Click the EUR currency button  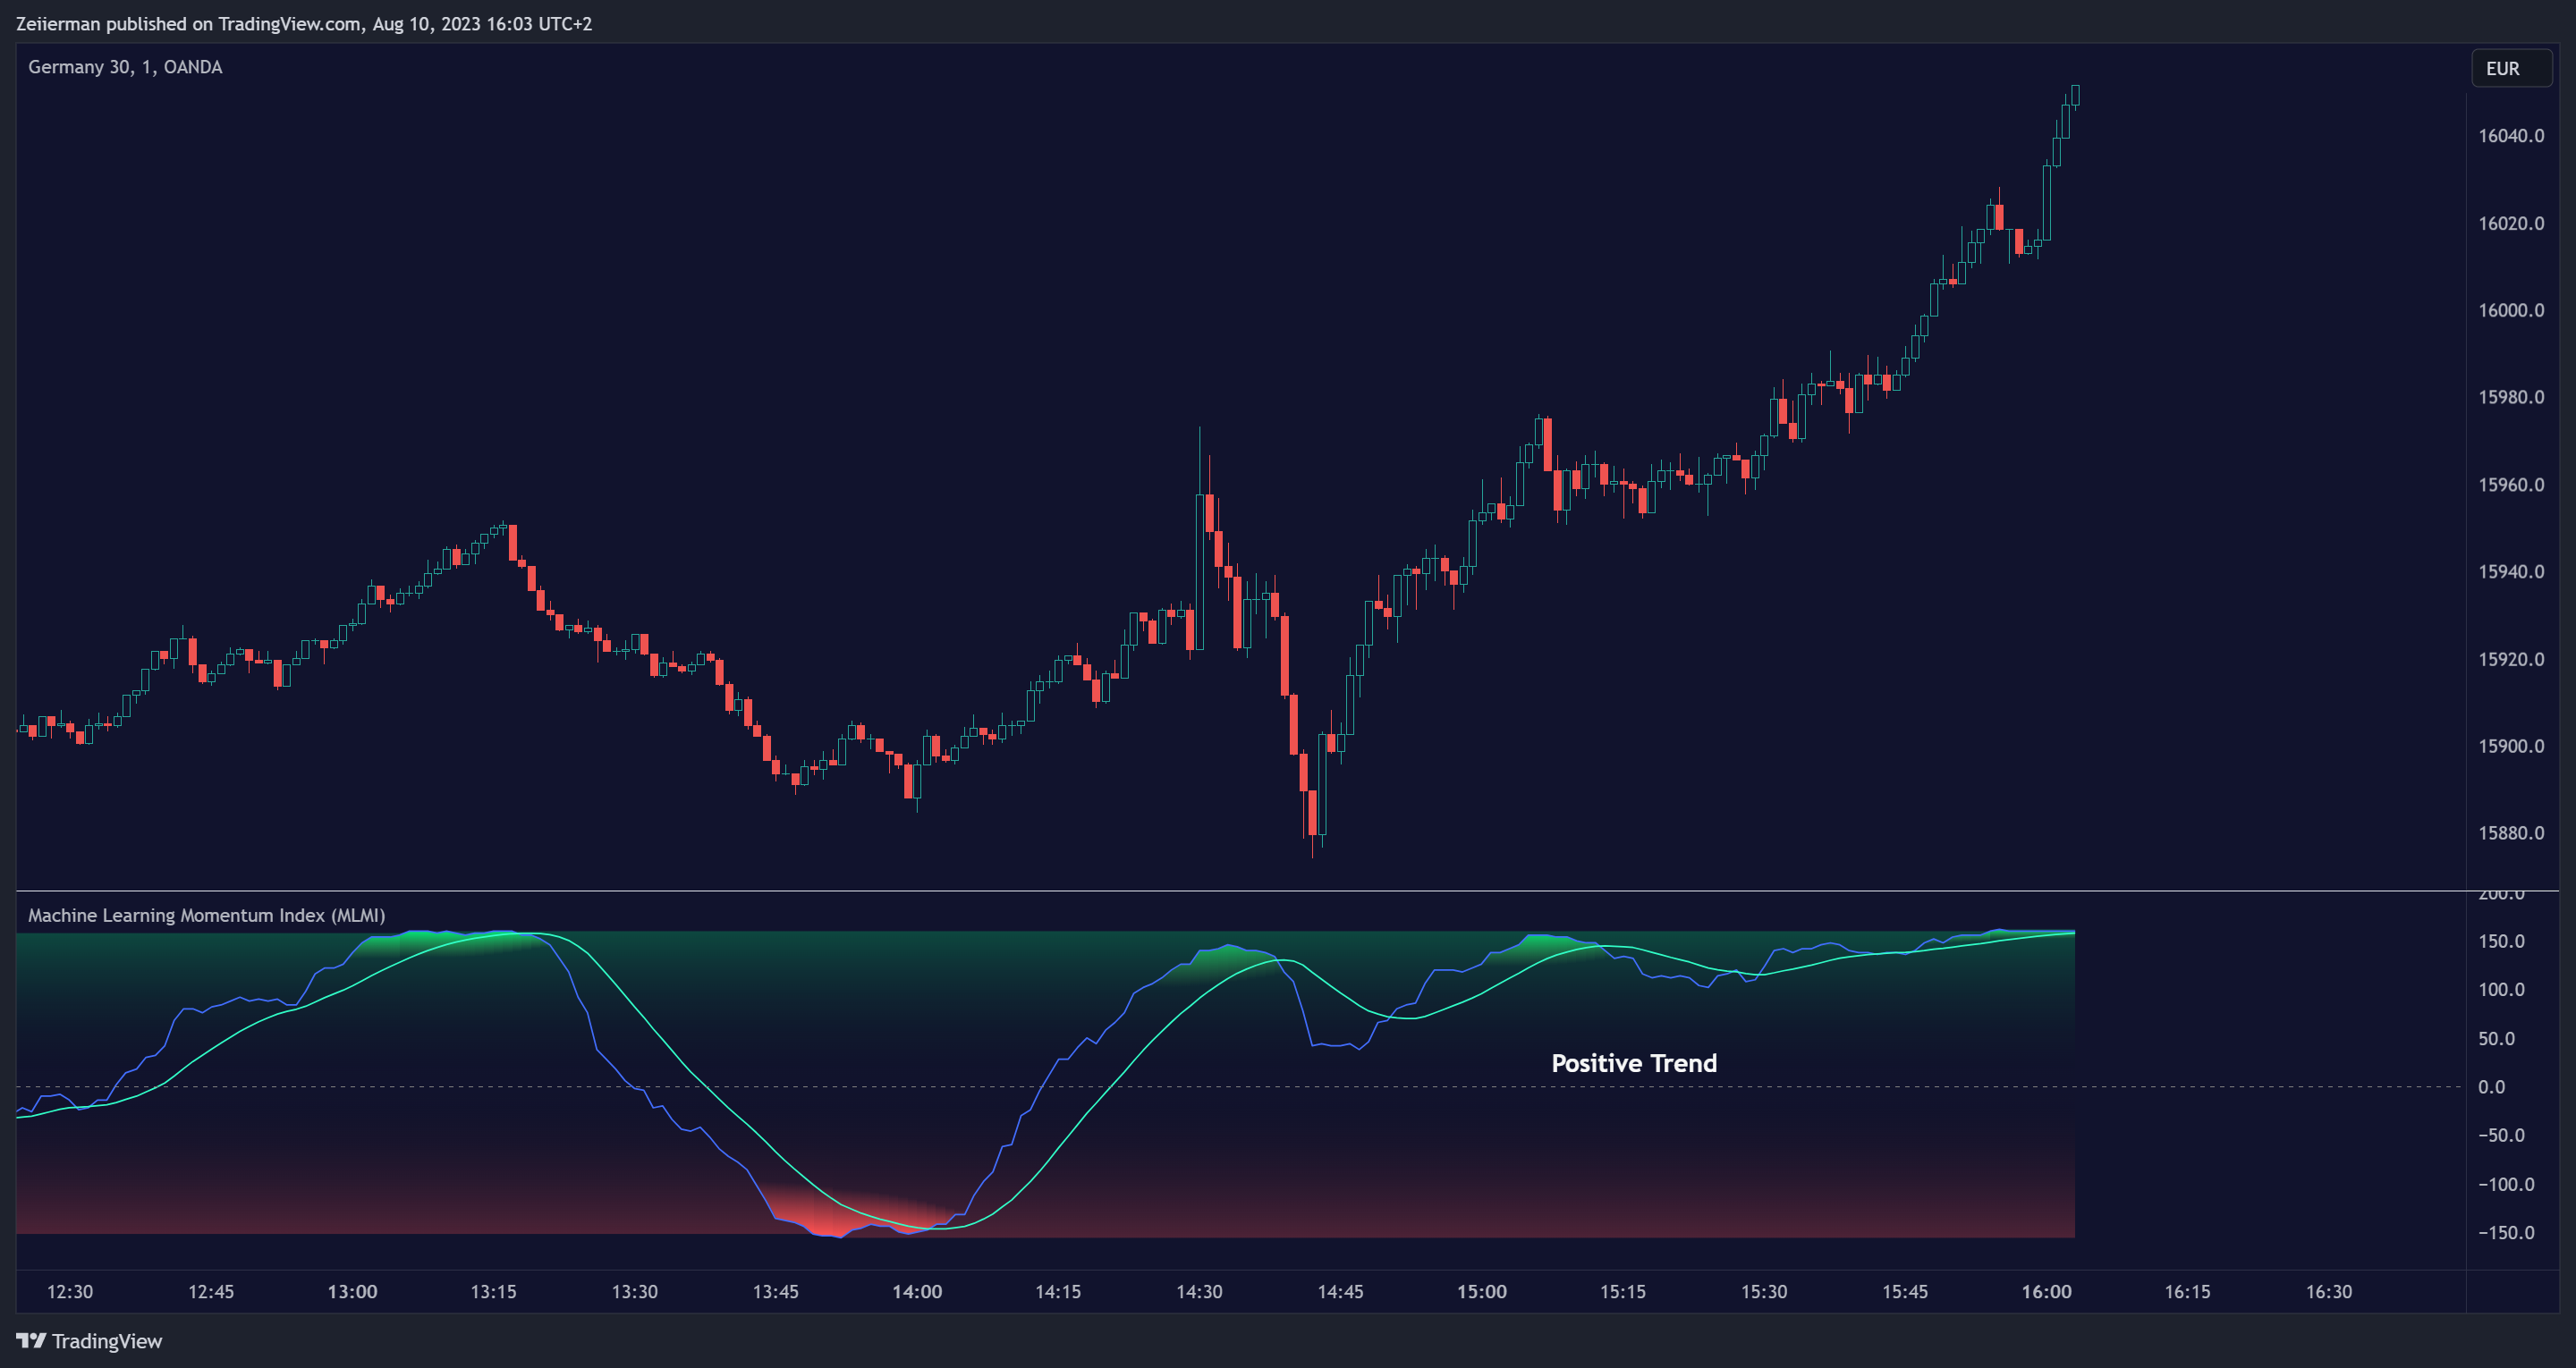[2511, 68]
